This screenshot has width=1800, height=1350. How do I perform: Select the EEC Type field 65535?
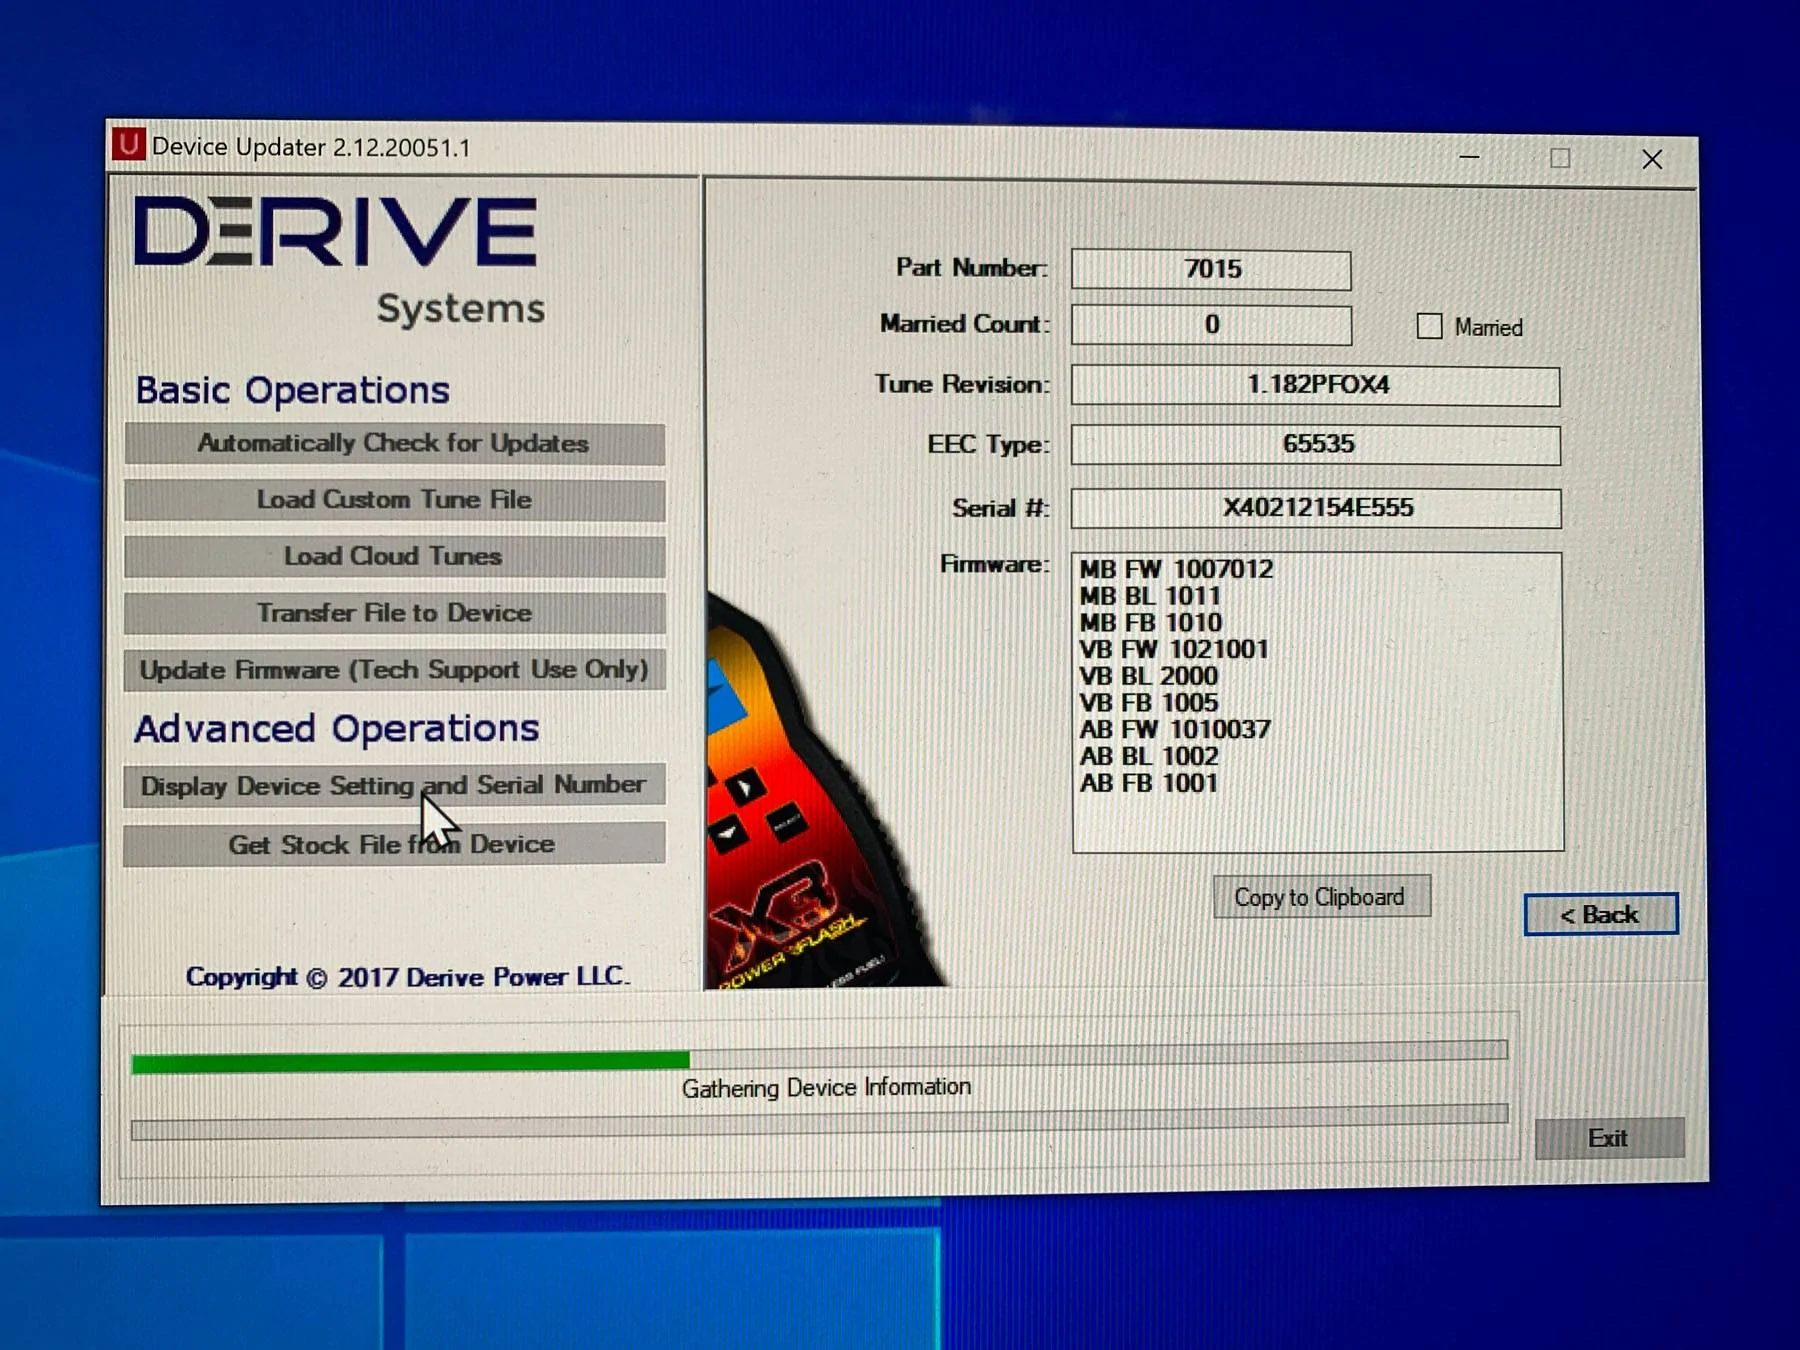(1315, 445)
